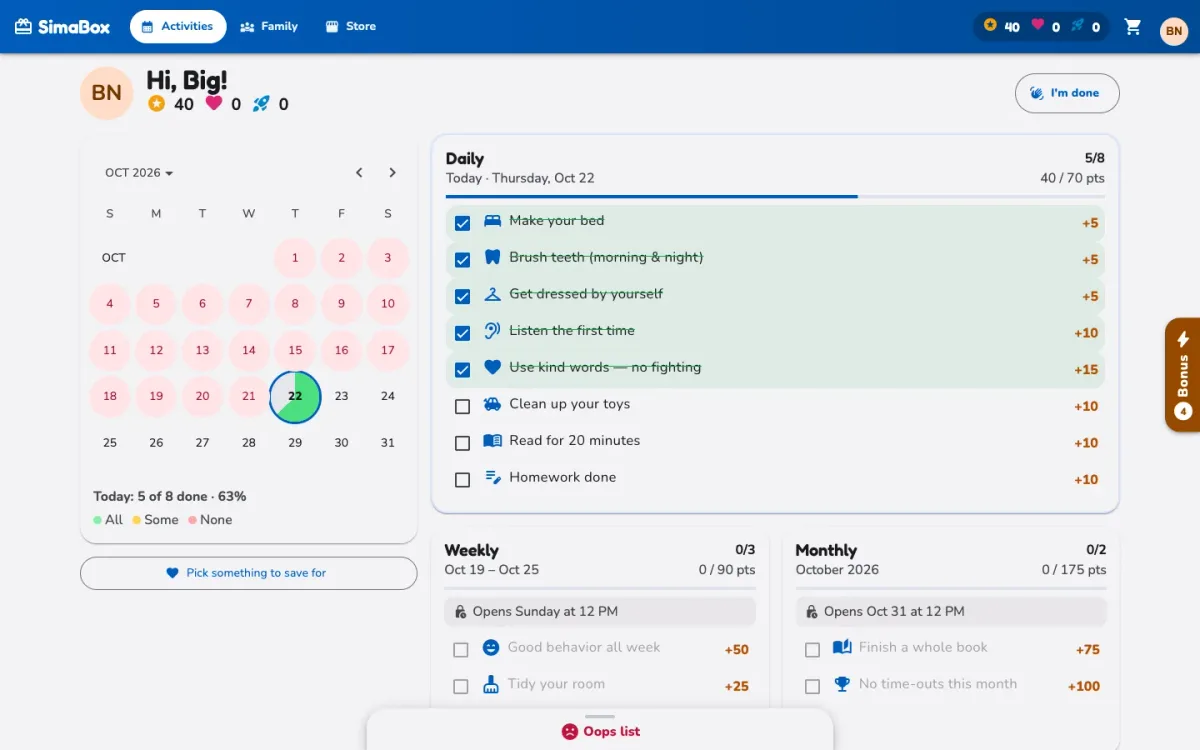Click the hanger icon for Get dressed
Viewport: 1200px width, 750px height.
(492, 294)
